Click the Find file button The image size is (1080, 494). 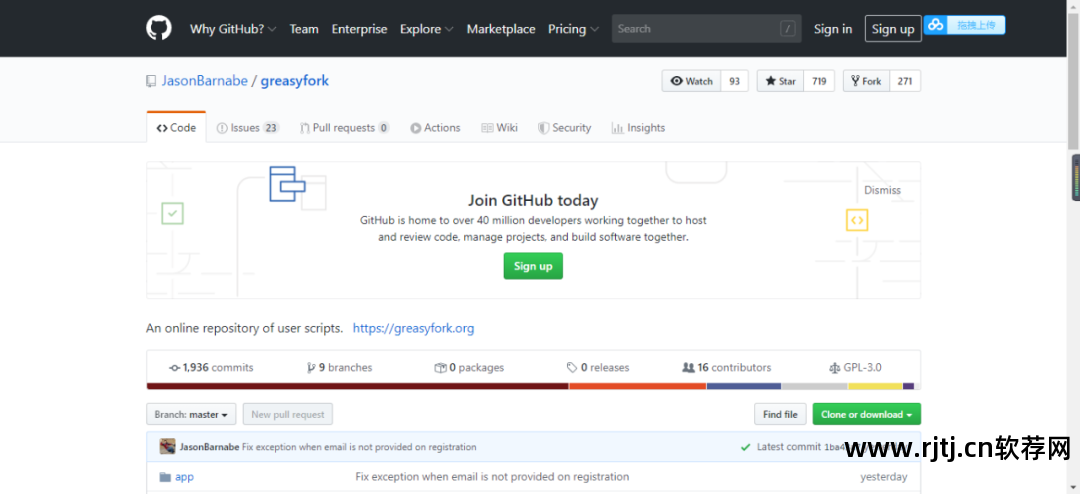[780, 414]
